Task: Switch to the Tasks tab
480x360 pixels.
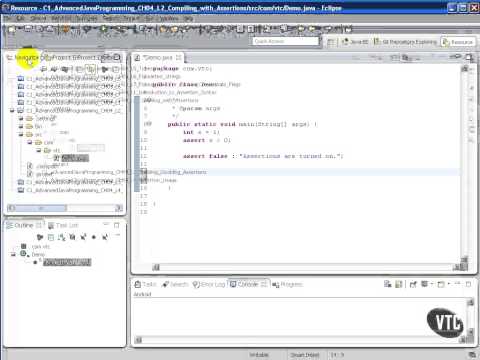Action: (x=145, y=284)
